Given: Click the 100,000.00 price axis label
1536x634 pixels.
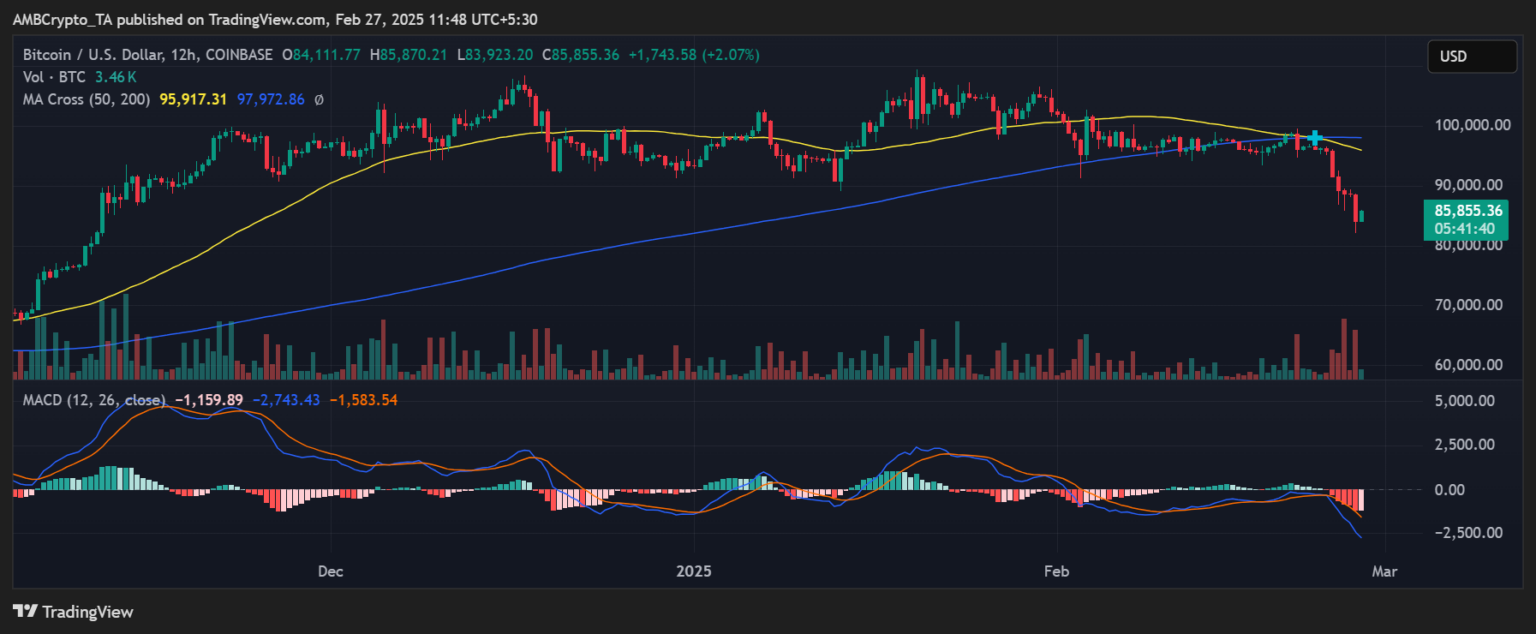Looking at the screenshot, I should coord(1468,125).
